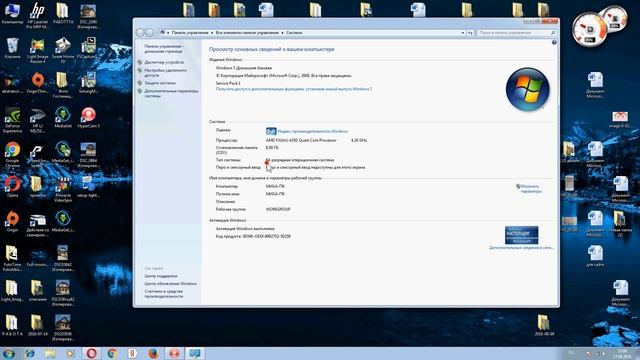The height and width of the screenshot is (360, 640).
Task: Open the HP LaserJet shortcut on desktop
Action: [x=38, y=16]
